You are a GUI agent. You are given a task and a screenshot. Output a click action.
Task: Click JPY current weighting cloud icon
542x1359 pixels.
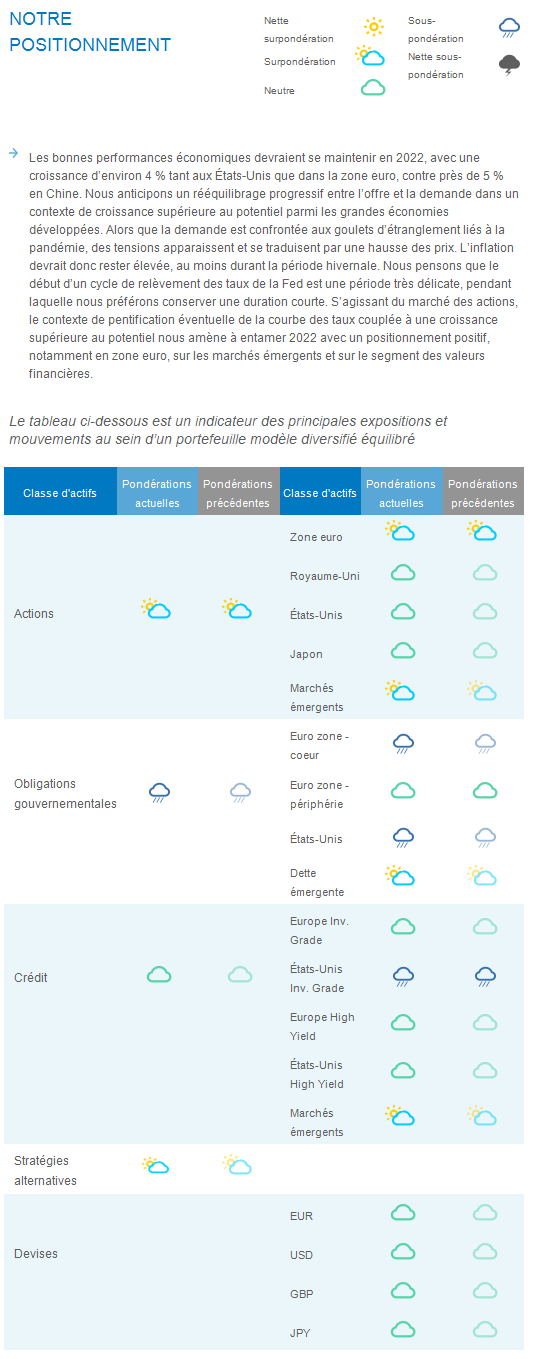tap(403, 1329)
